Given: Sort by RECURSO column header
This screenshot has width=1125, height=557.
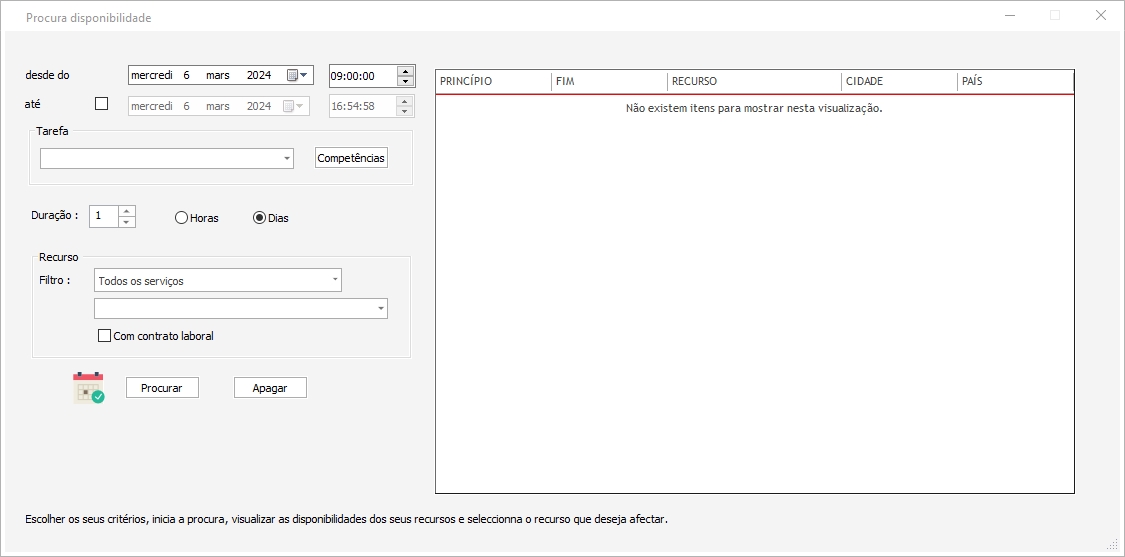Looking at the screenshot, I should (754, 81).
